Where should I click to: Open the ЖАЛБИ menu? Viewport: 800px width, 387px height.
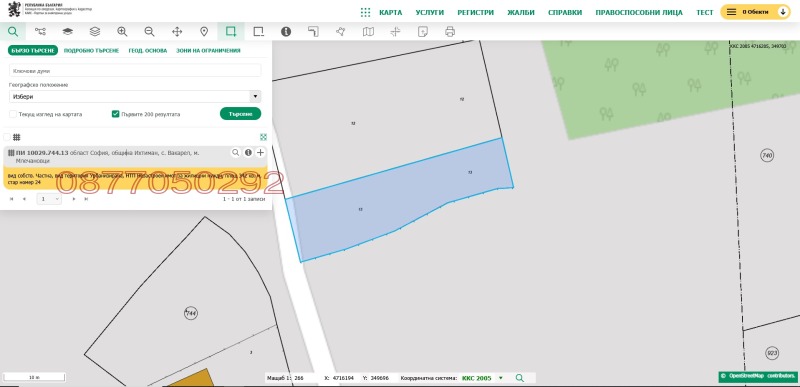[521, 12]
